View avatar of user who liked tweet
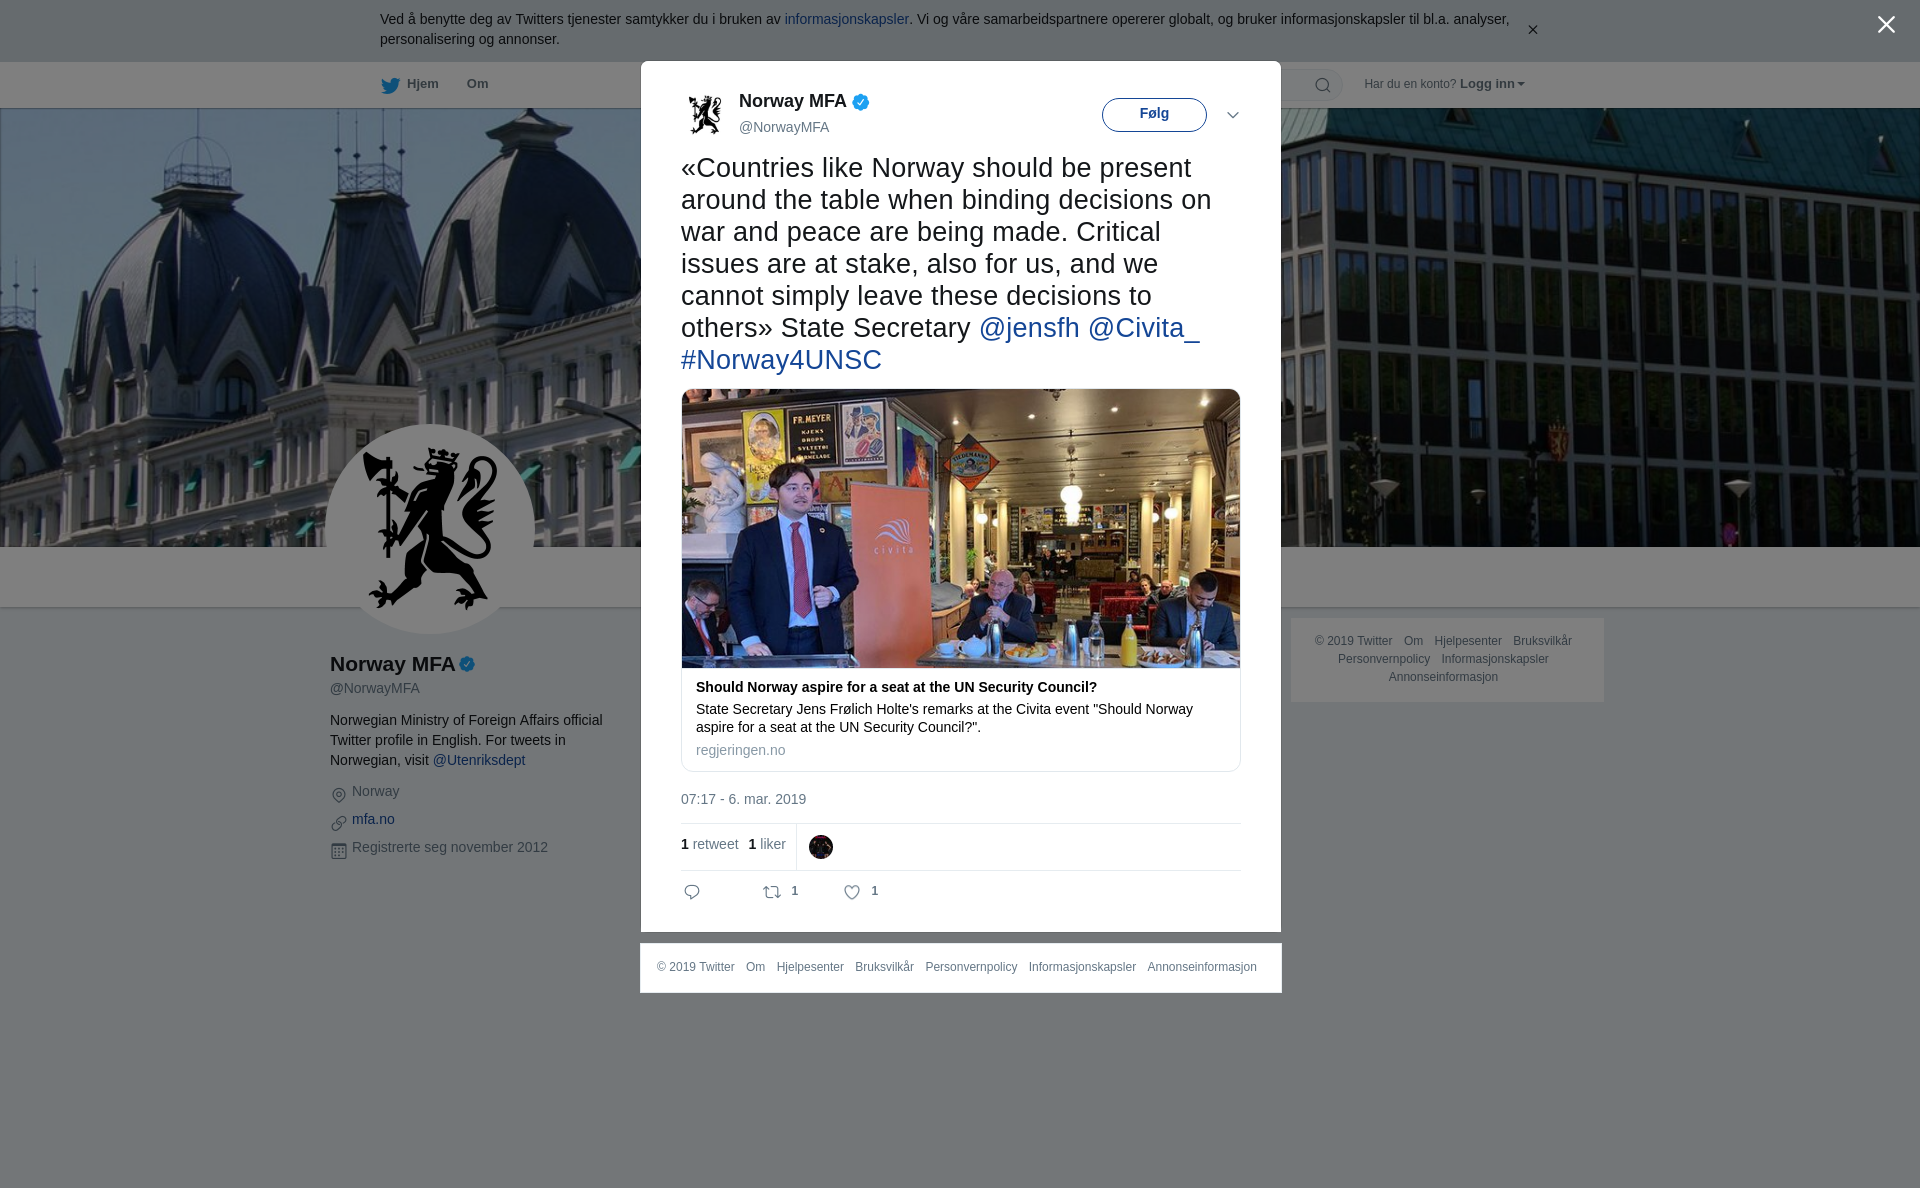1920x1188 pixels. tap(821, 847)
